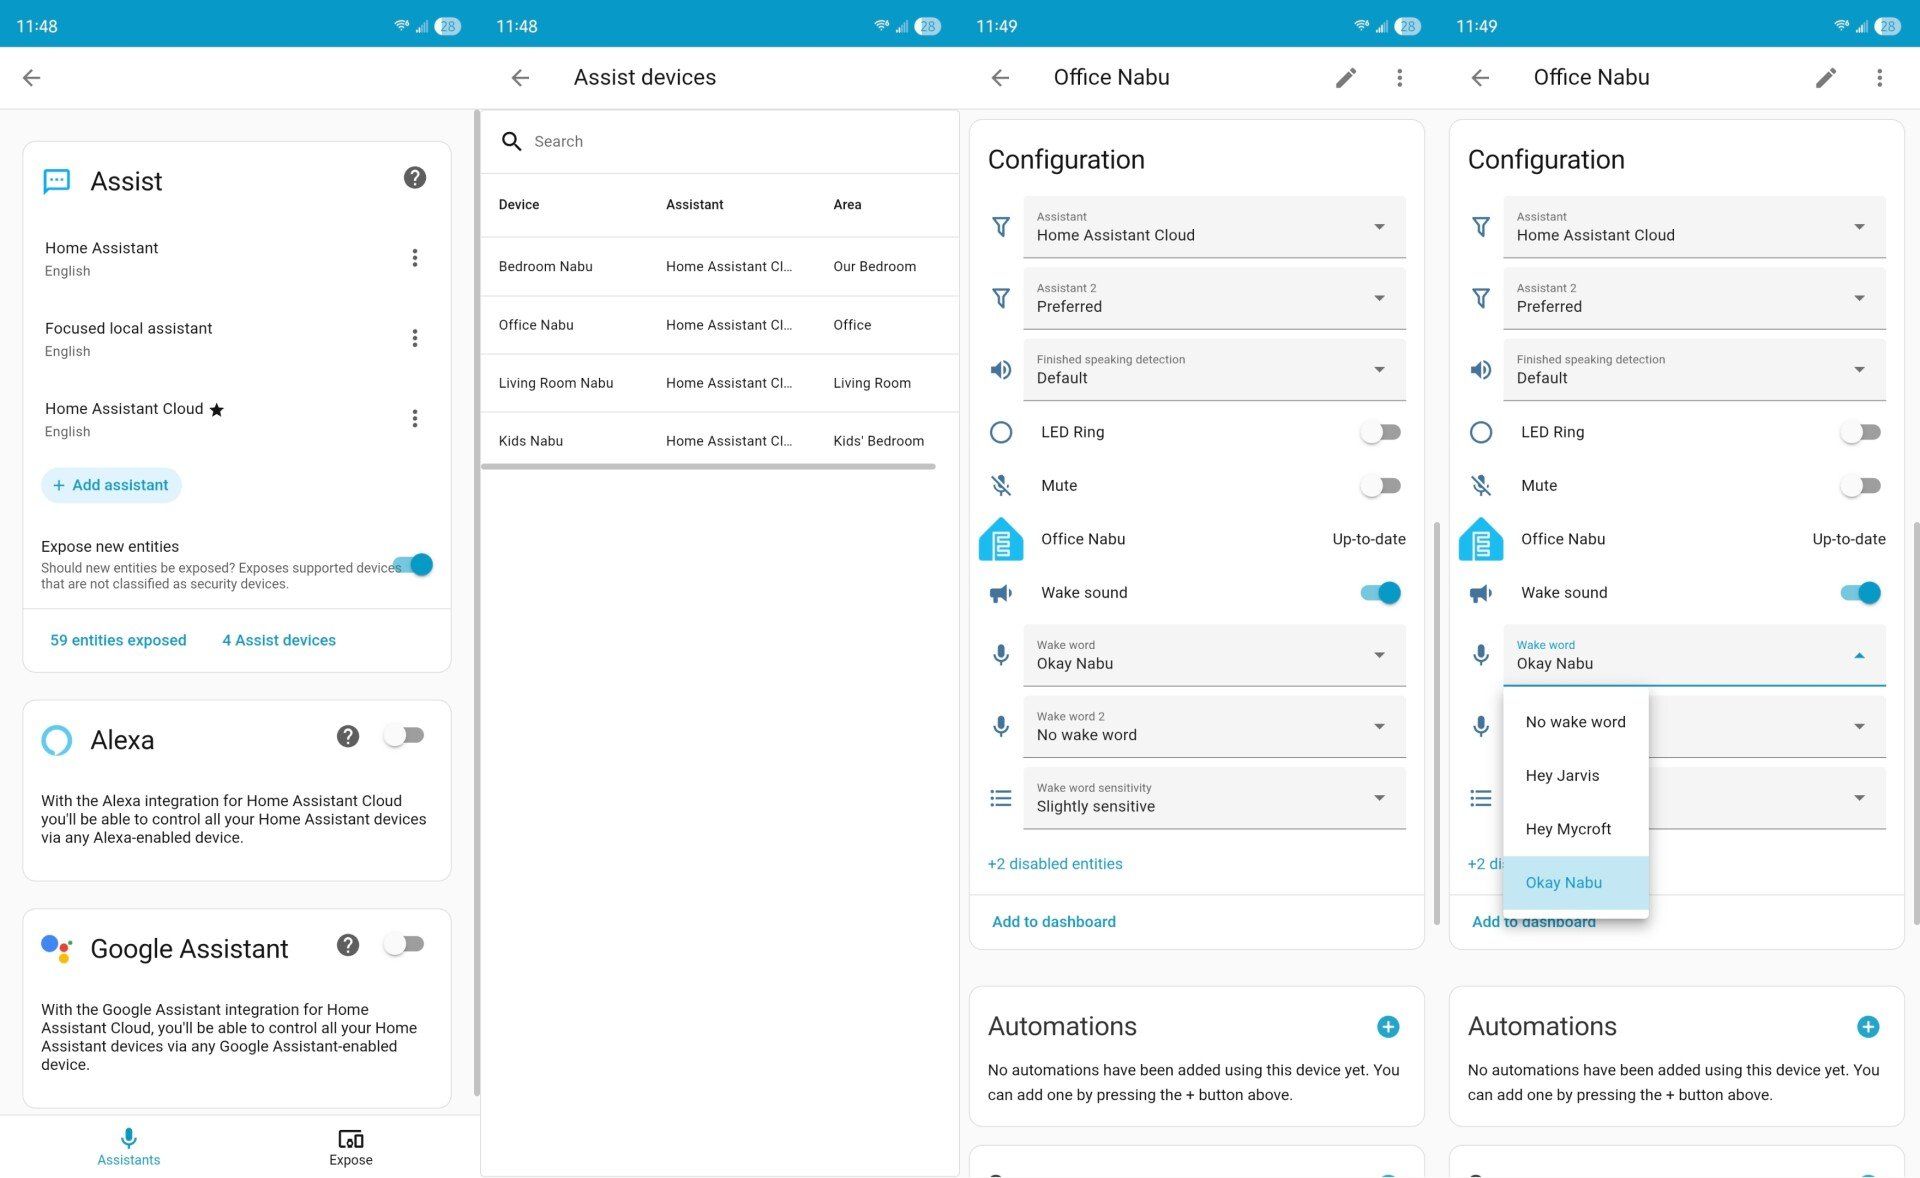Click the microphone icon beside Wake word
Viewport: 1920px width, 1178px height.
pos(1000,655)
